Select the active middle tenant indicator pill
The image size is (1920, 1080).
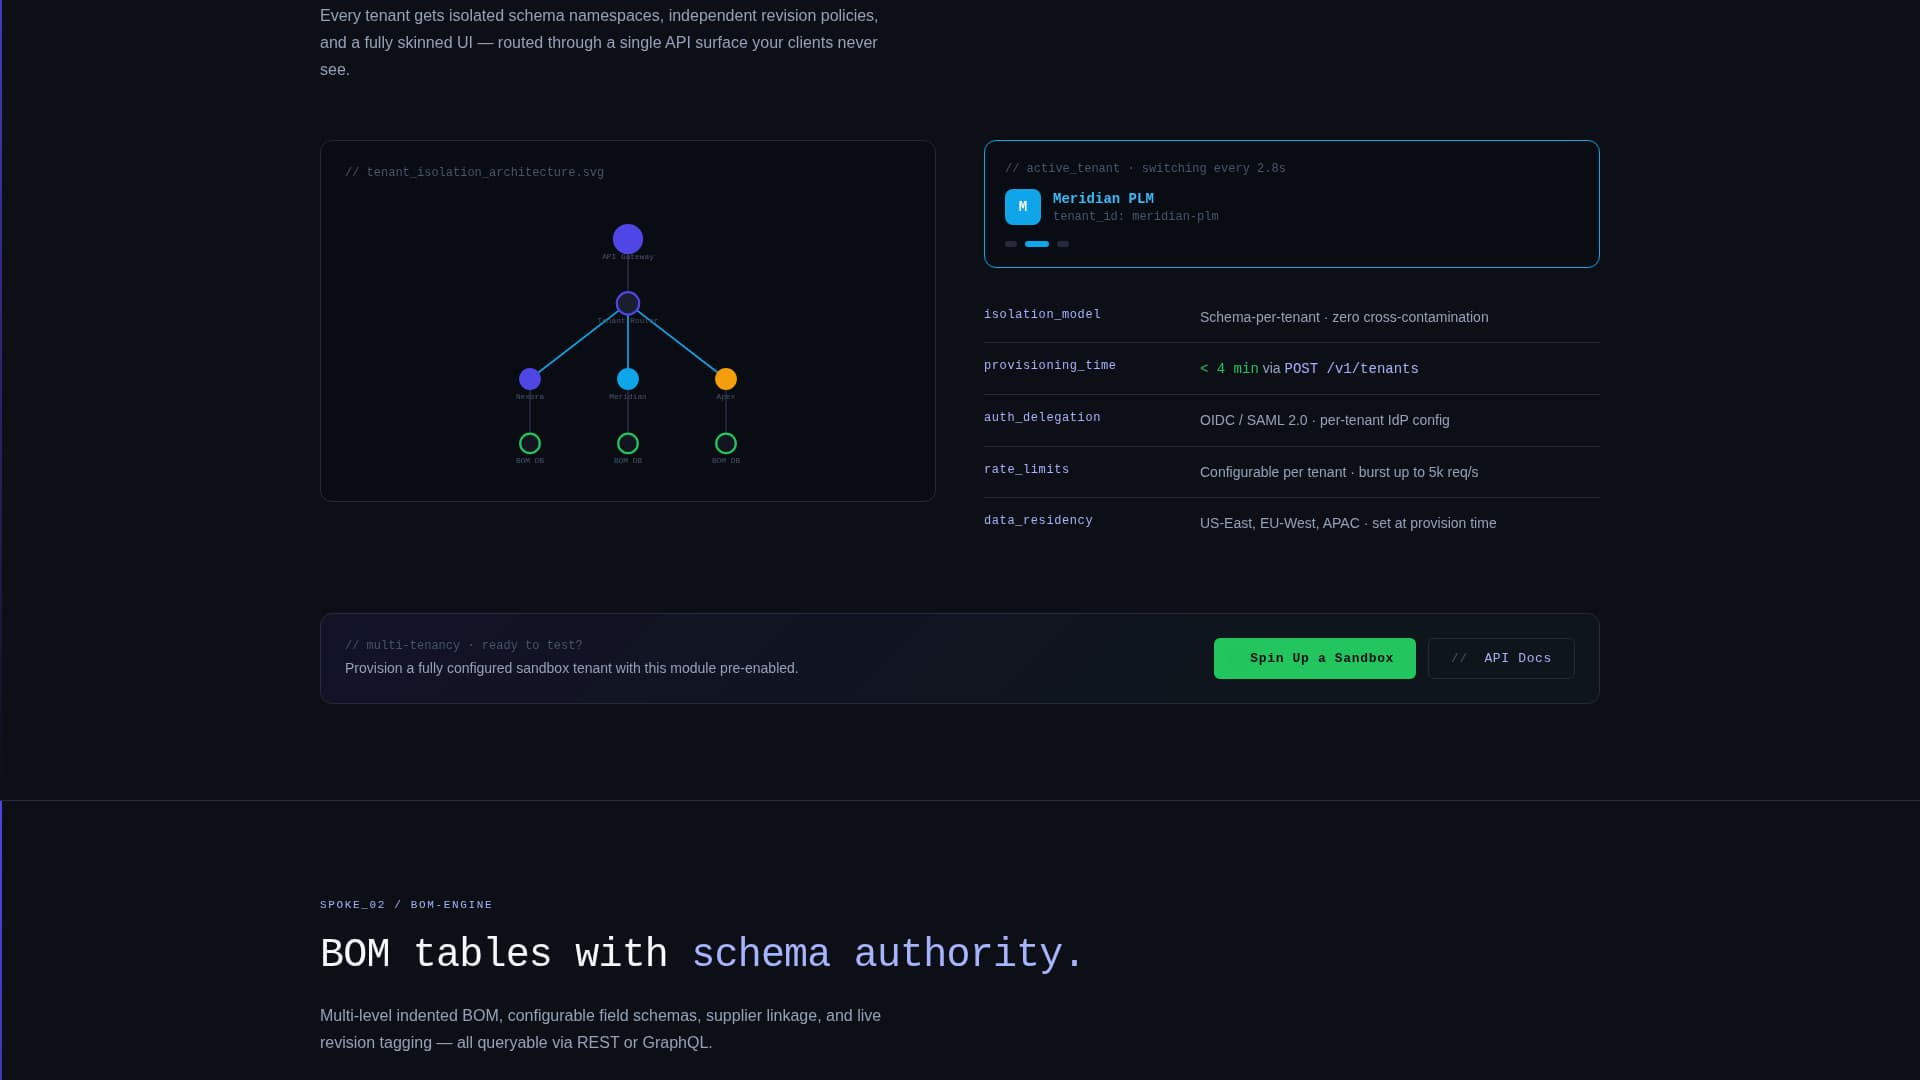[x=1037, y=244]
